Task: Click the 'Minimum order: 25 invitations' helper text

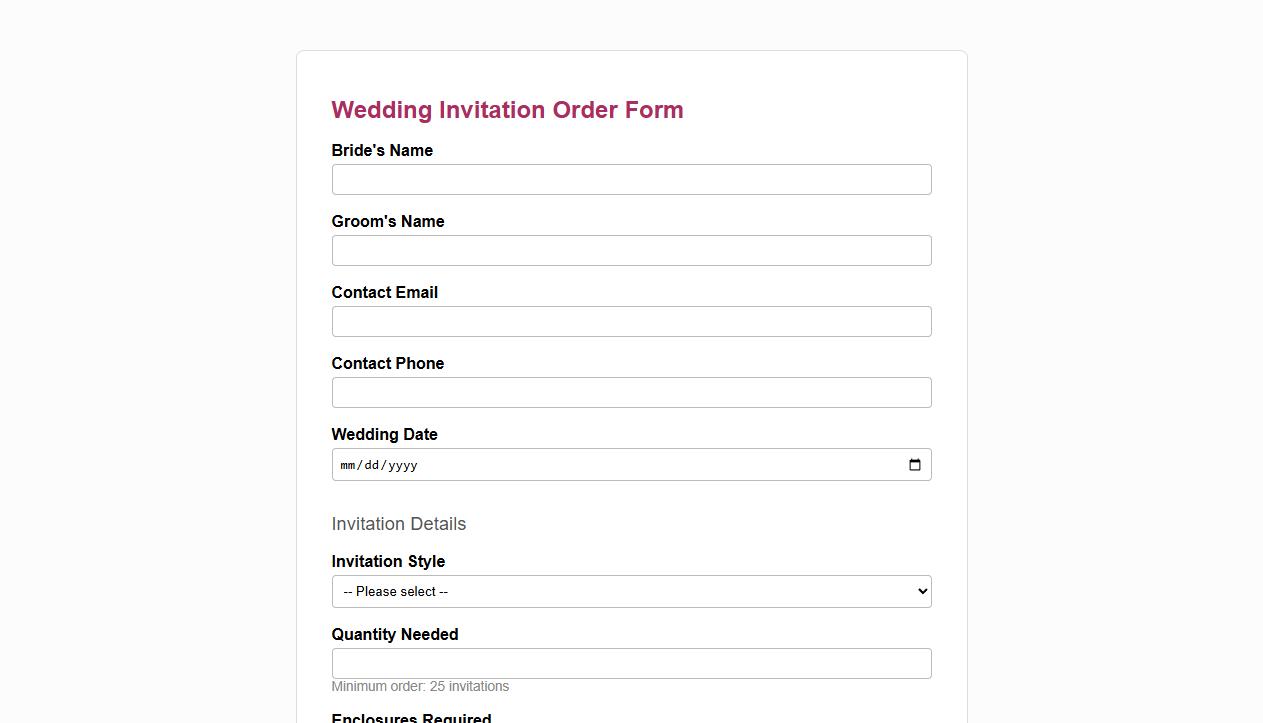Action: tap(420, 686)
